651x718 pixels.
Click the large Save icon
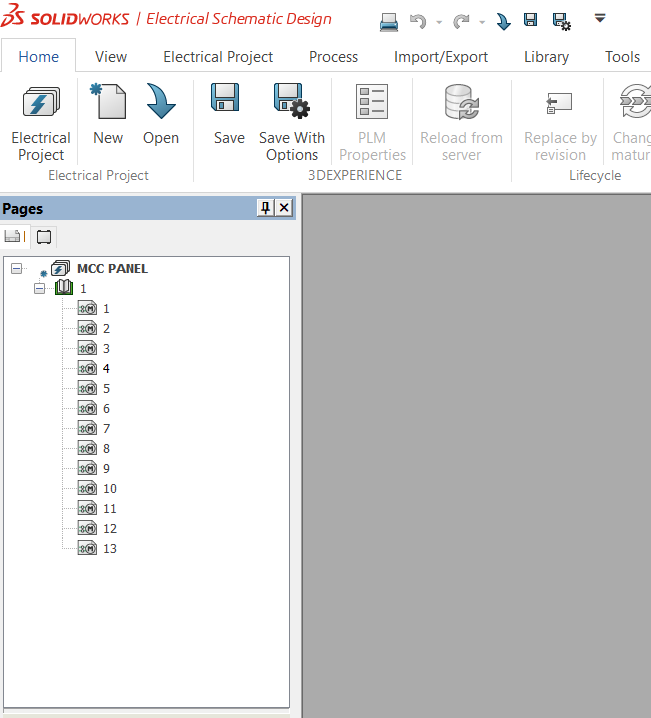pos(225,97)
